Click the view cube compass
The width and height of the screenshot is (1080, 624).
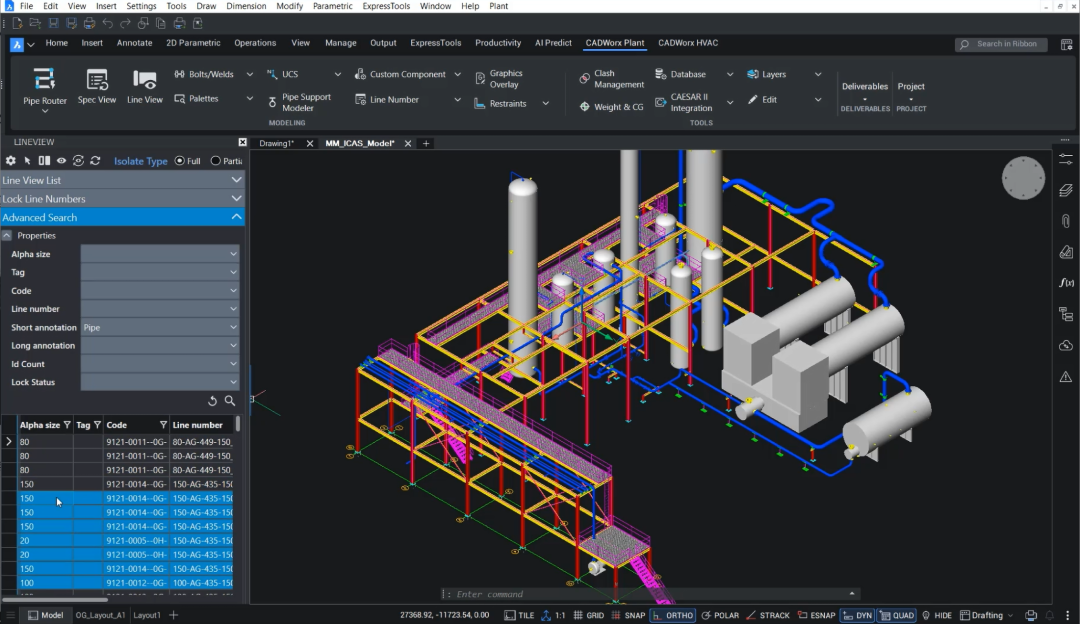tap(1023, 178)
